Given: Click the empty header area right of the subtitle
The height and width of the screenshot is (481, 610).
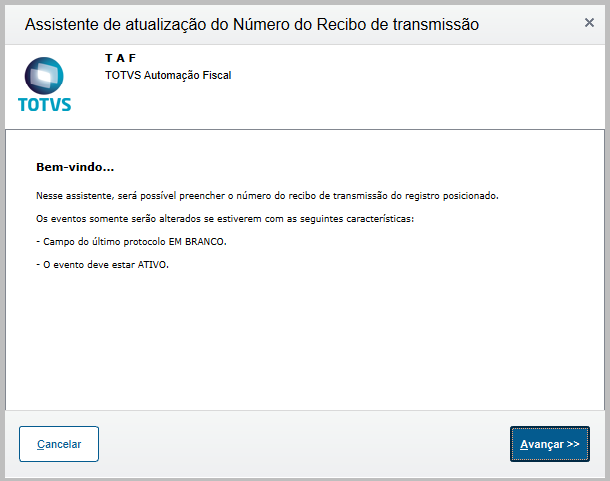Looking at the screenshot, I should [x=416, y=86].
